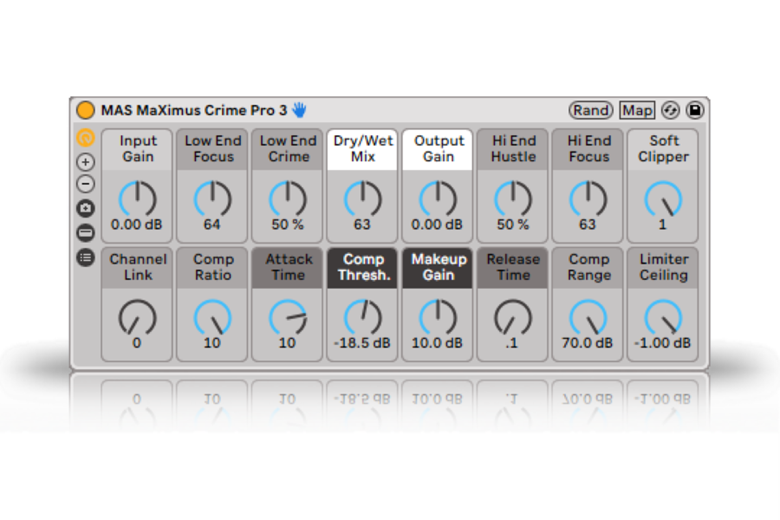Viewport: 780px width, 520px height.
Task: Select the Makeup Gain macro label
Action: click(438, 268)
